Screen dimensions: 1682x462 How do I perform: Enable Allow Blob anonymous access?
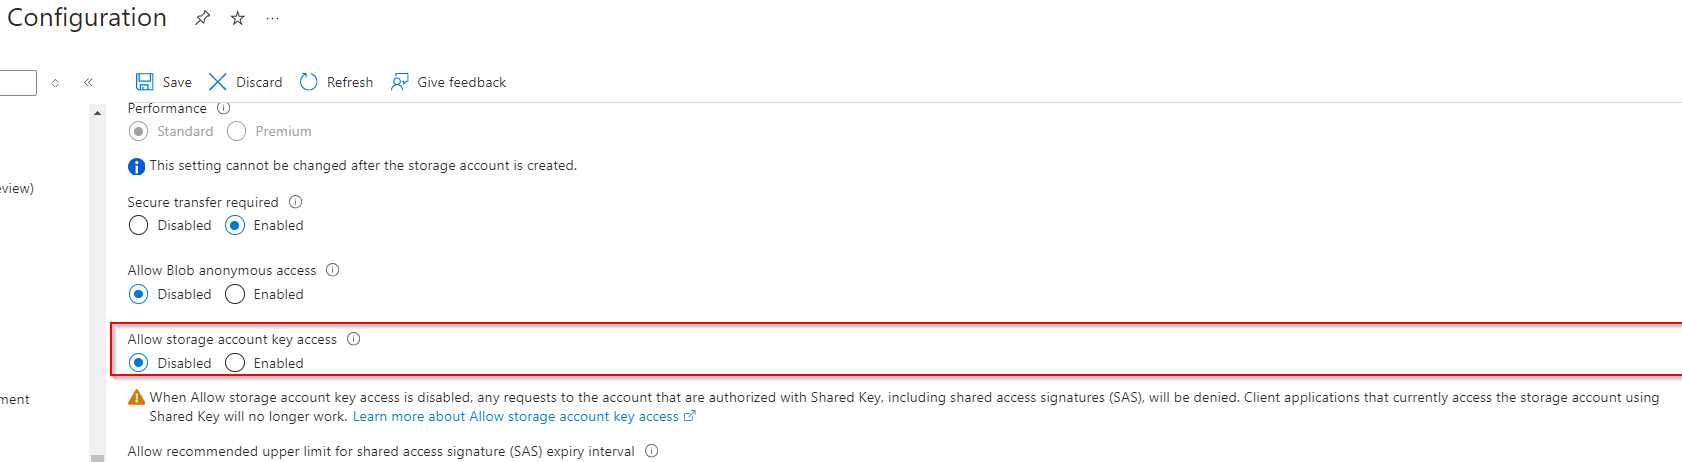[235, 294]
